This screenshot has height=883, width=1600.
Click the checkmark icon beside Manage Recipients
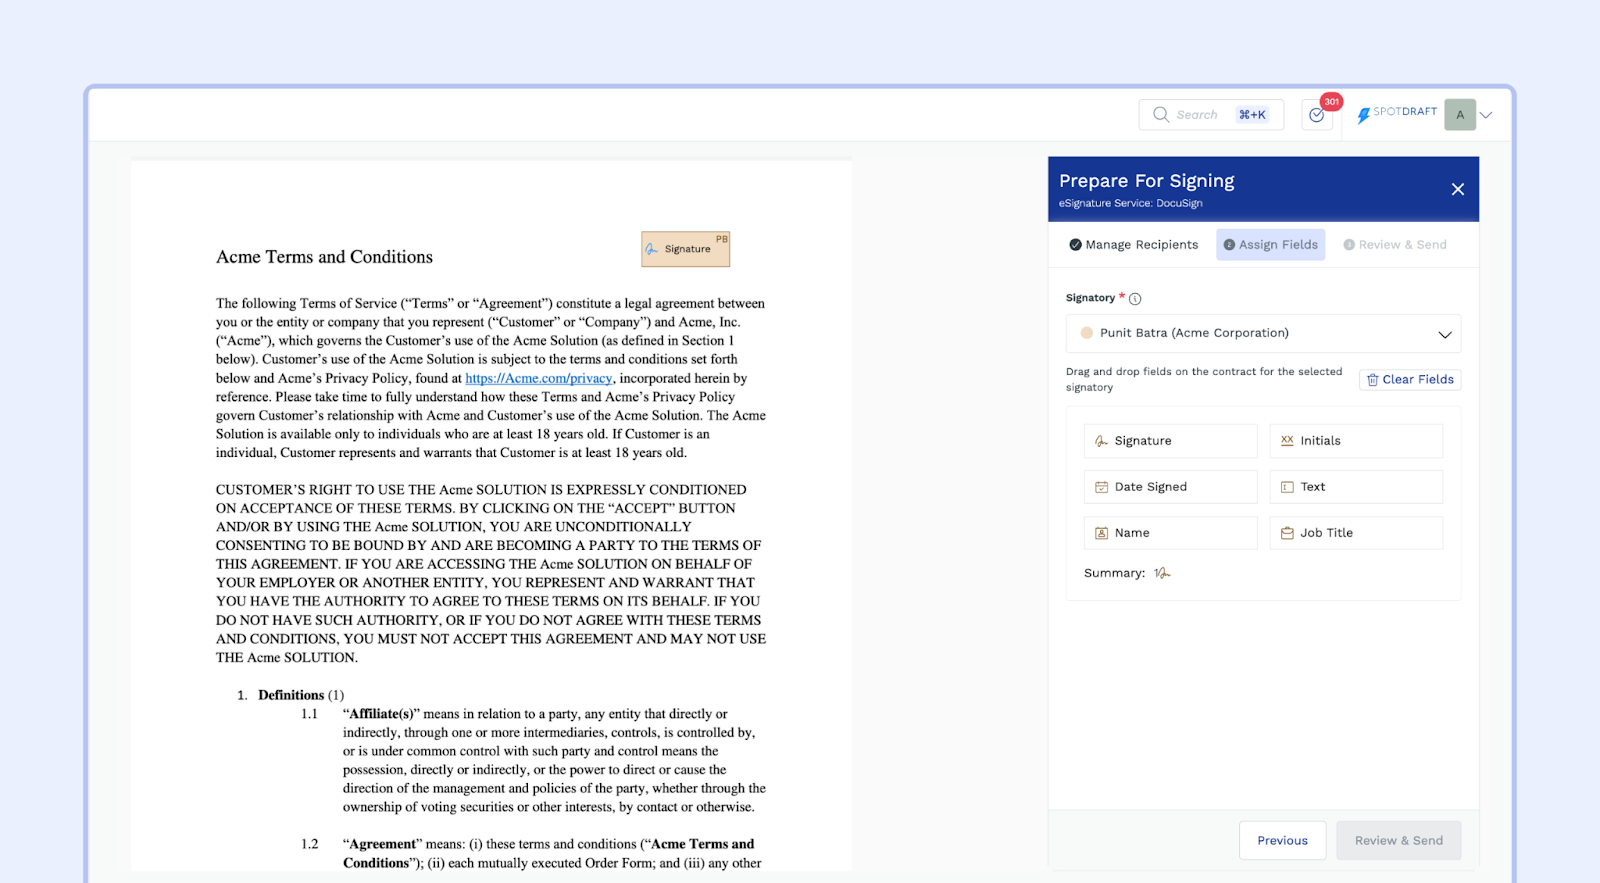click(x=1075, y=245)
